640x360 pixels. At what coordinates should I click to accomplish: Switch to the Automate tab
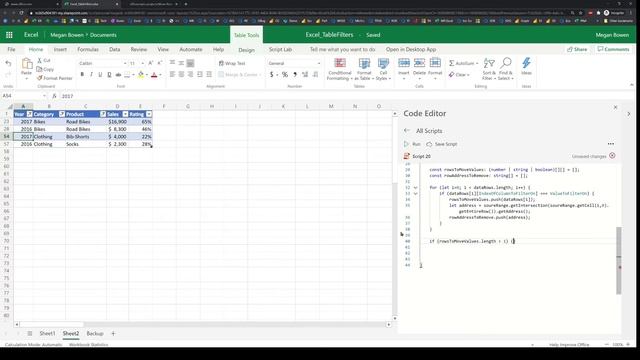coord(191,49)
